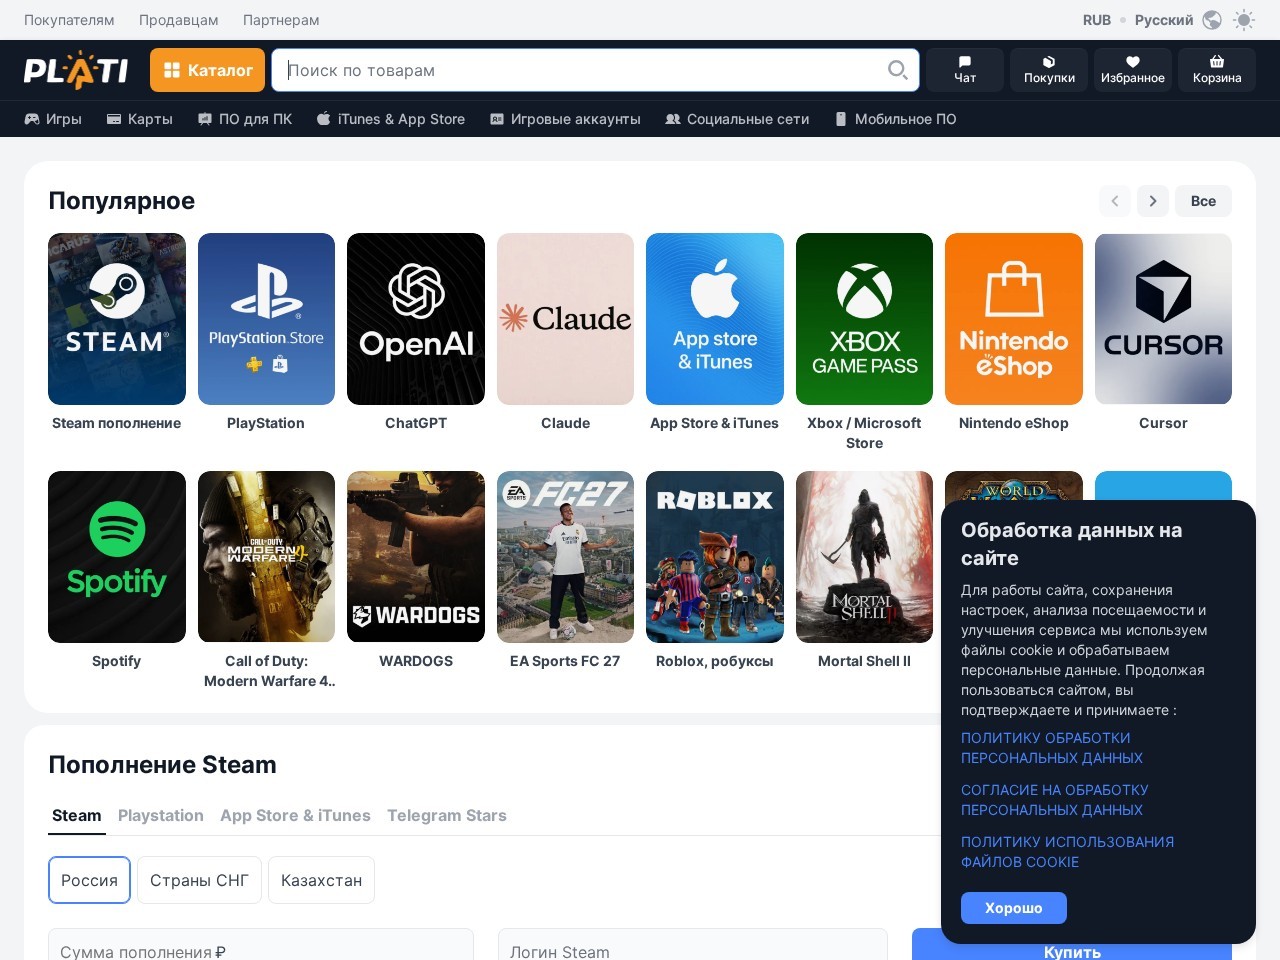Open Социальные сети category
Image resolution: width=1280 pixels, height=960 pixels.
click(737, 119)
